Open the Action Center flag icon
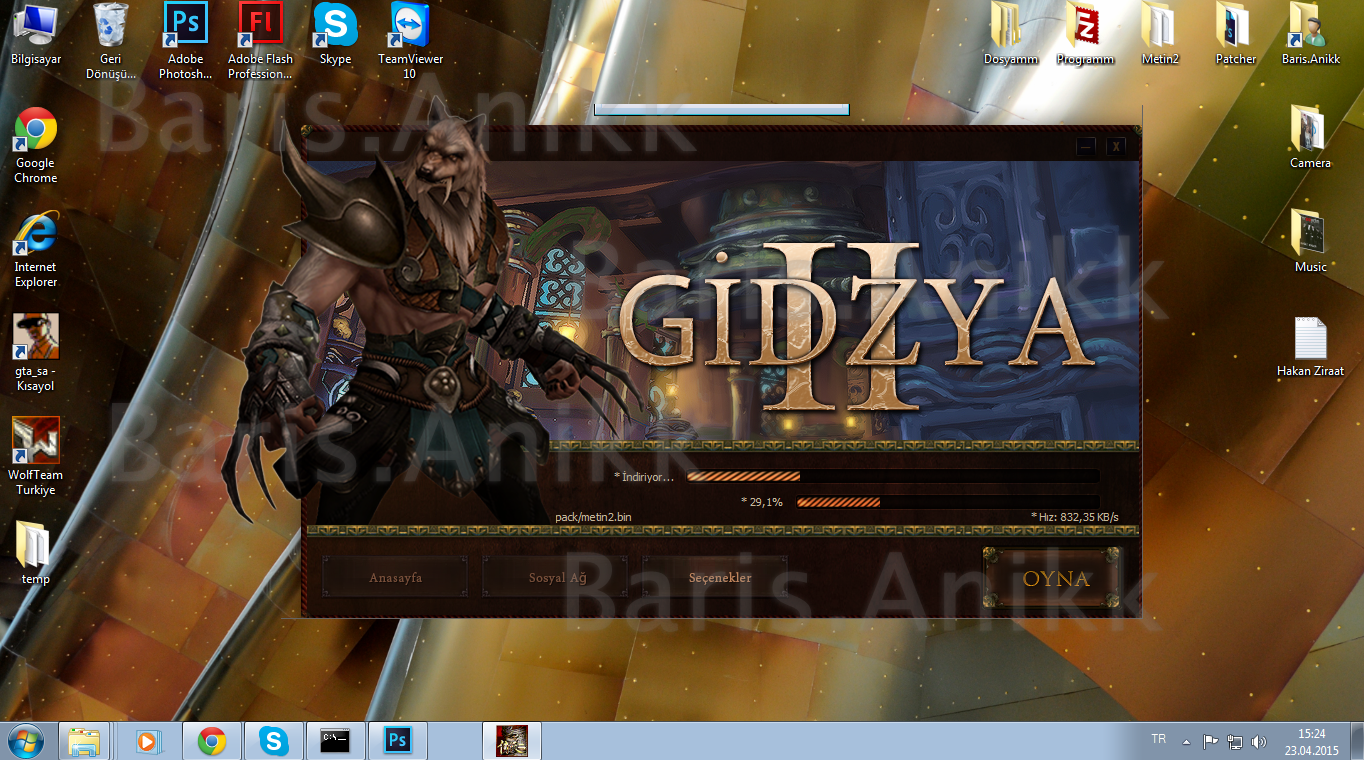The height and width of the screenshot is (760, 1364). (x=1210, y=742)
